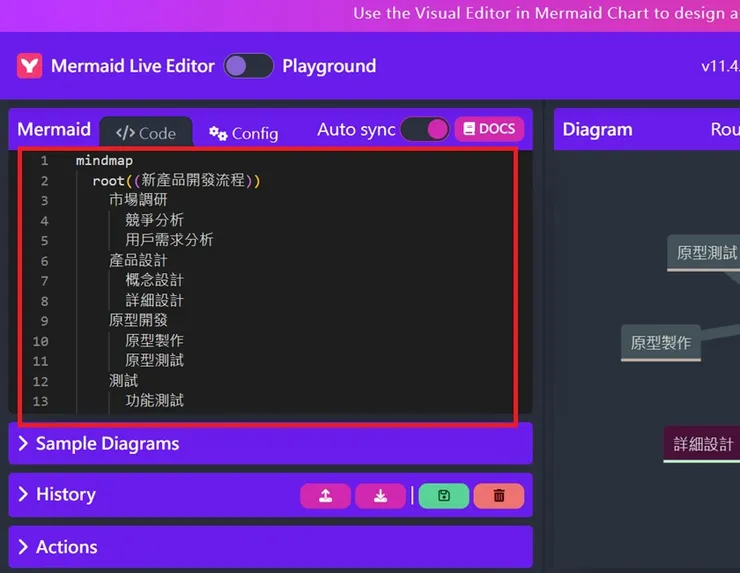Click line number 13 in the gutter
Screen dimensions: 740x573
(41, 401)
